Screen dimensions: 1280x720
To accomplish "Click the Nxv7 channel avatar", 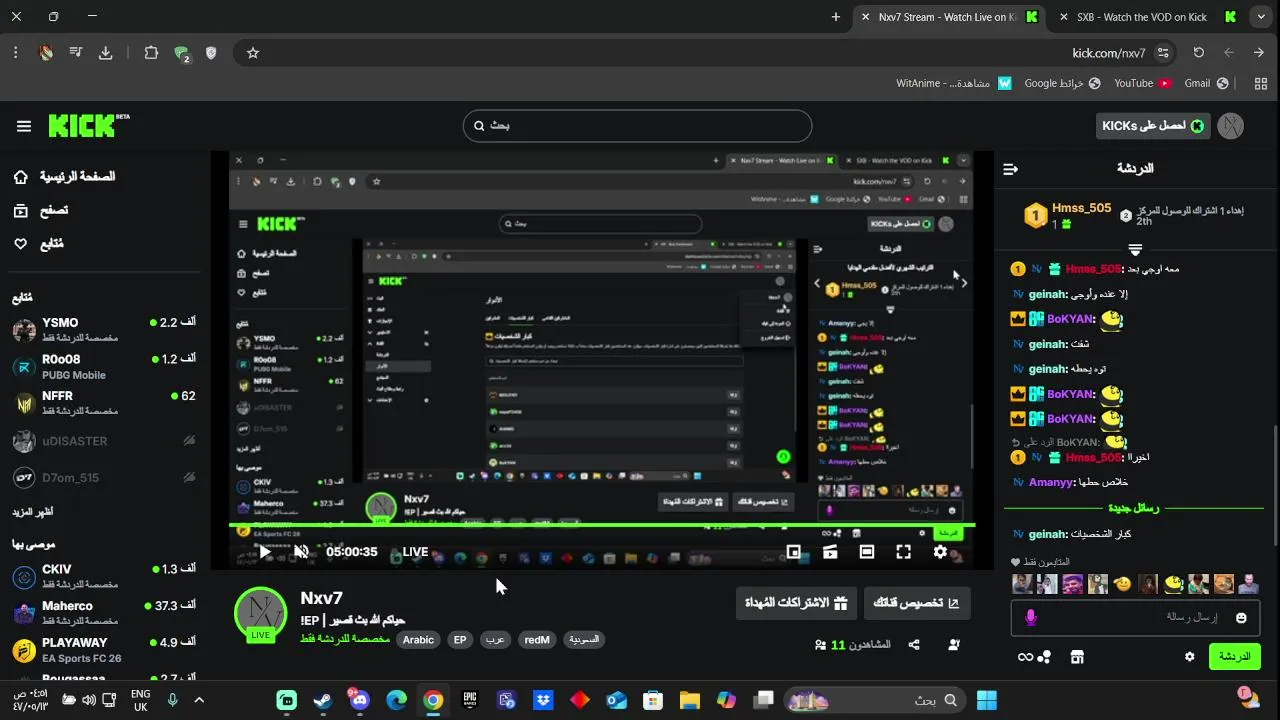I will (x=260, y=613).
